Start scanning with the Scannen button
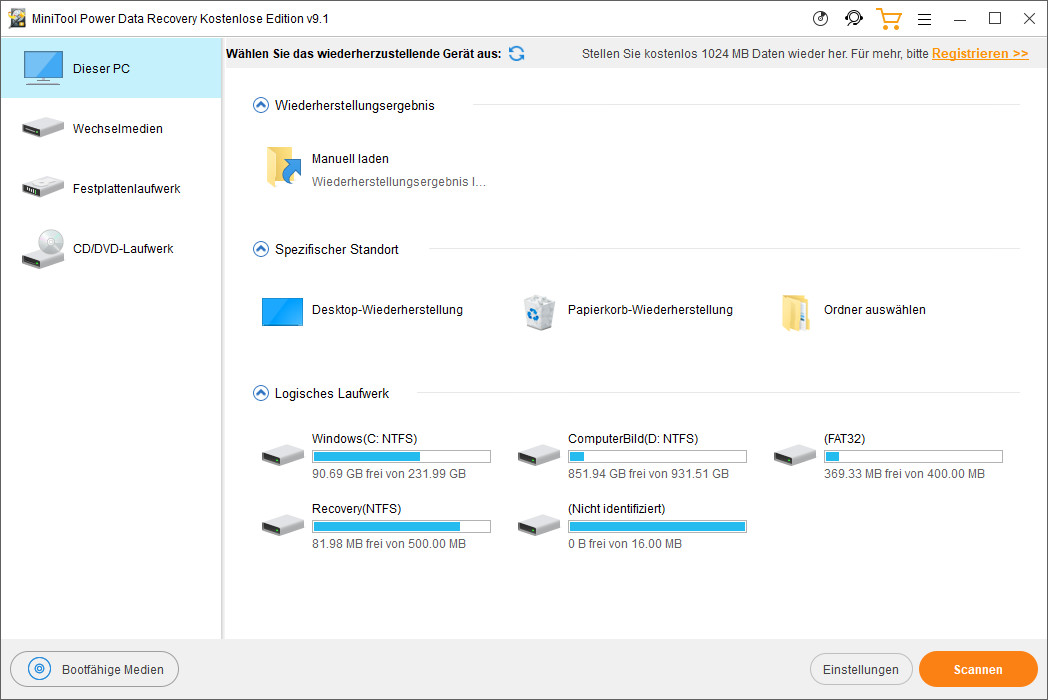 [x=978, y=669]
